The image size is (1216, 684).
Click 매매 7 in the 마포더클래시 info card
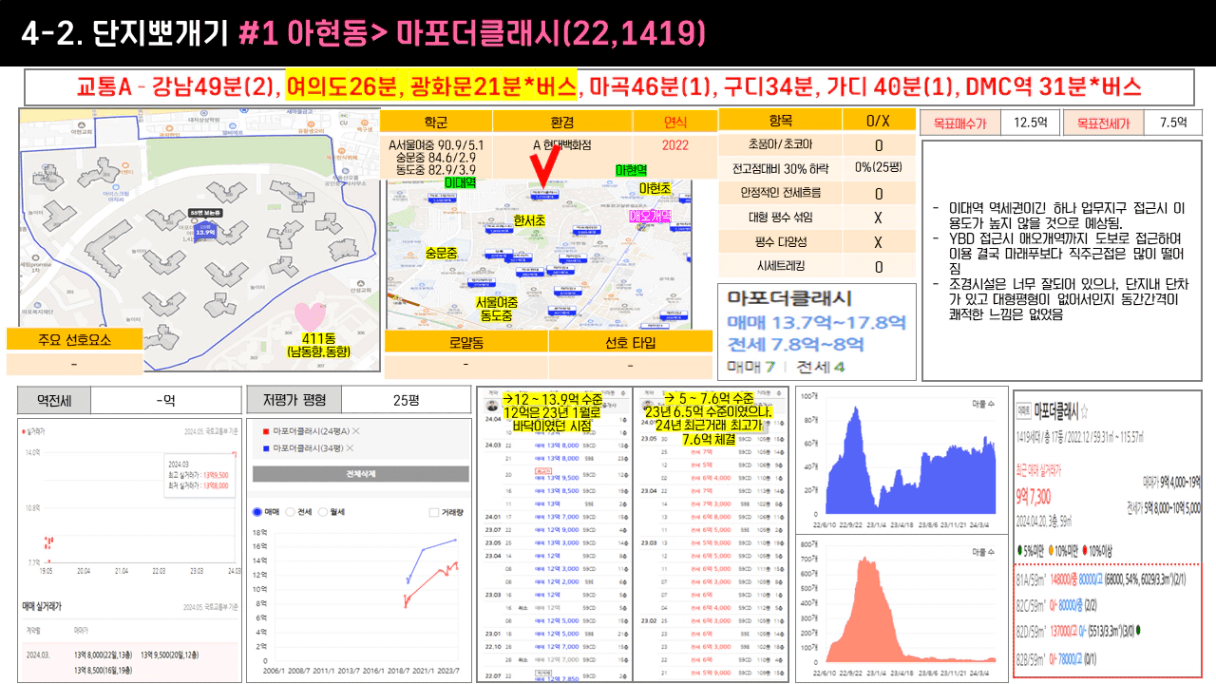coord(750,367)
